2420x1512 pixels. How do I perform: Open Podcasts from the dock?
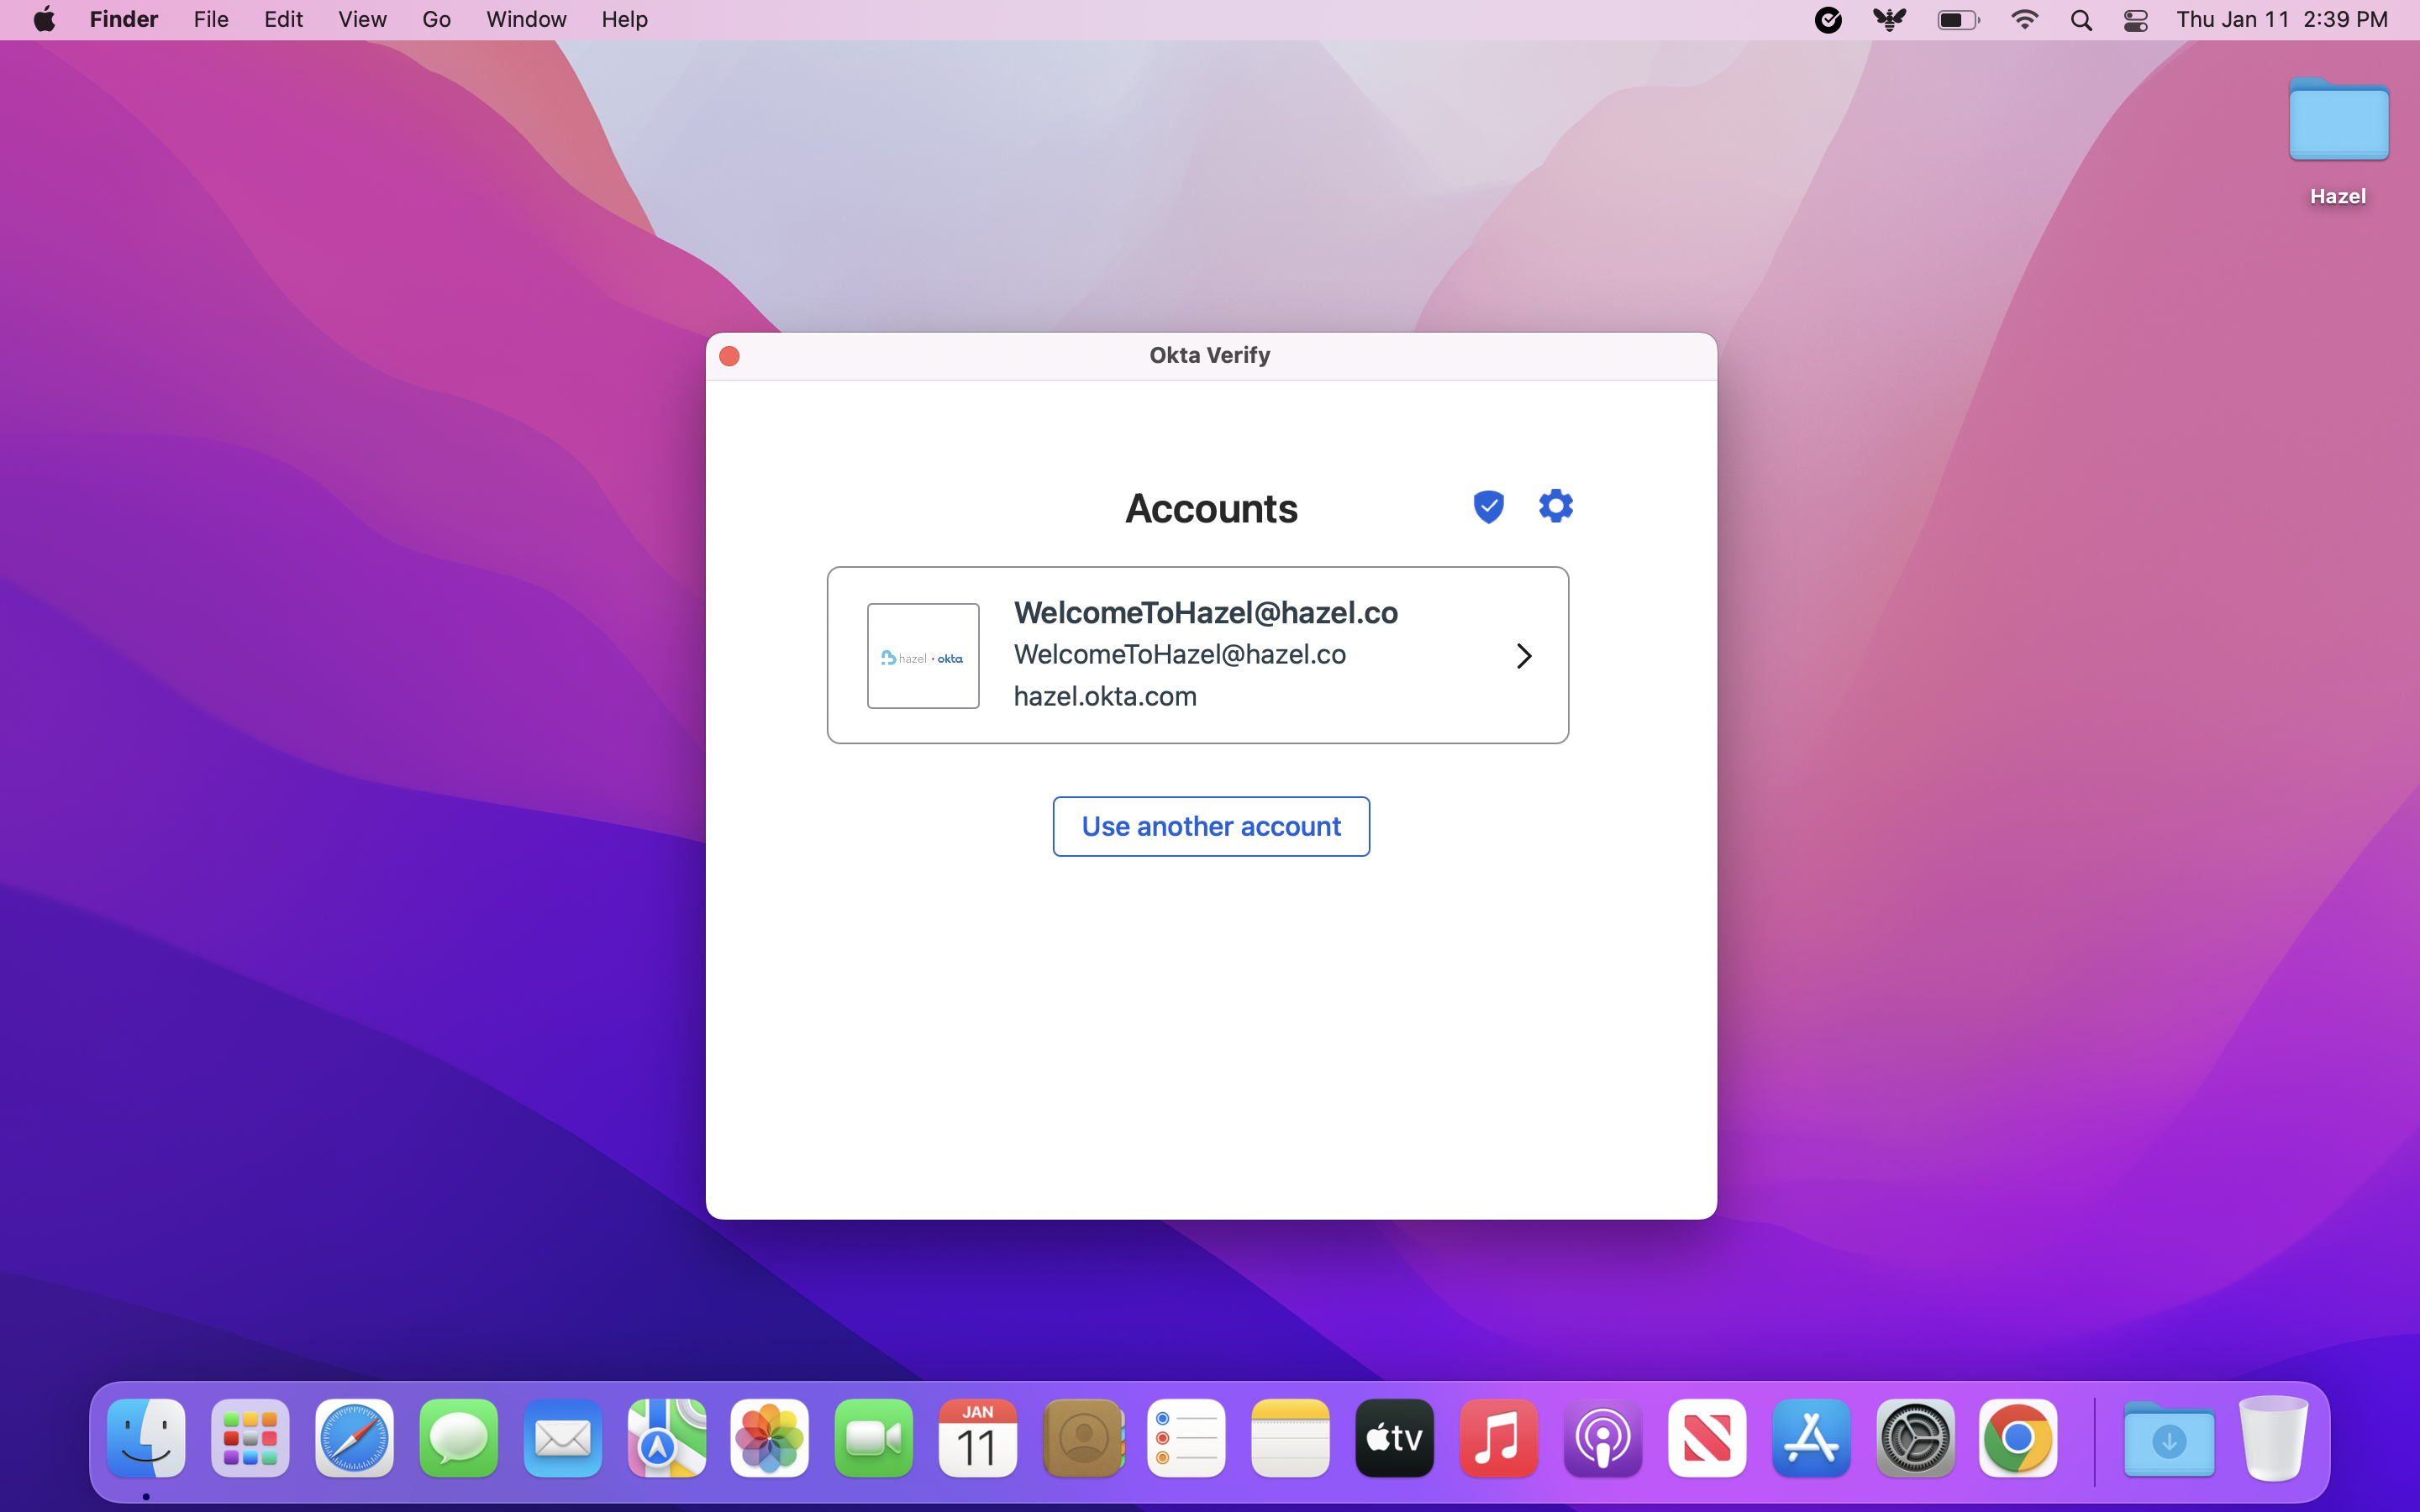(1603, 1438)
